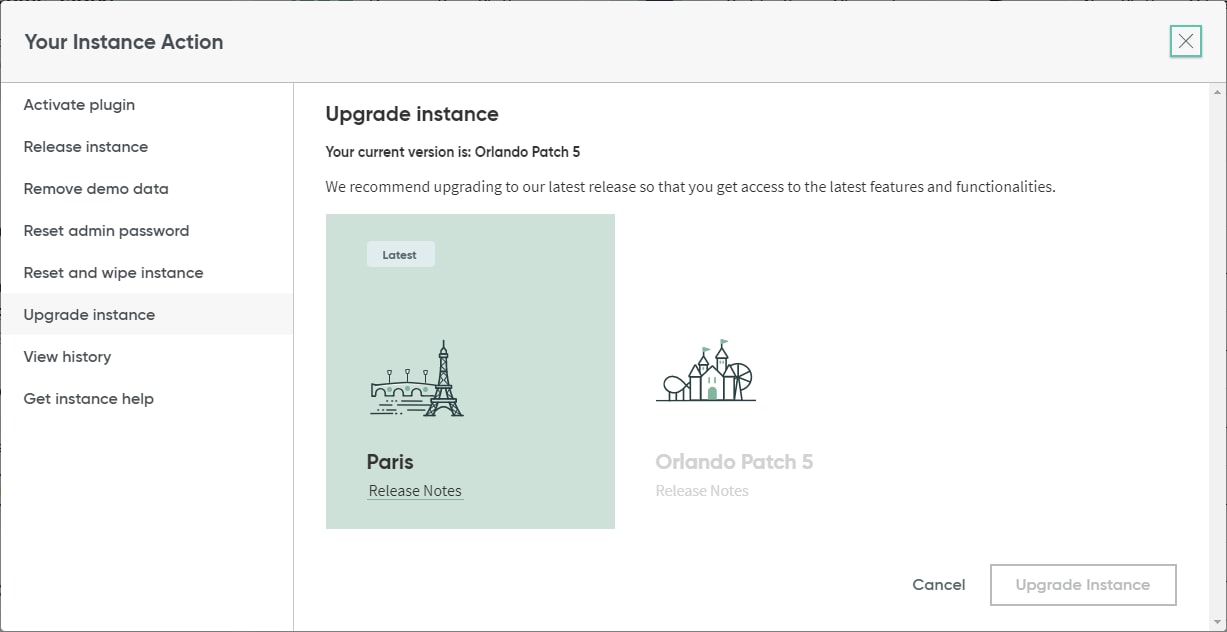1227x632 pixels.
Task: Open the Paris Release Notes link
Action: (415, 490)
